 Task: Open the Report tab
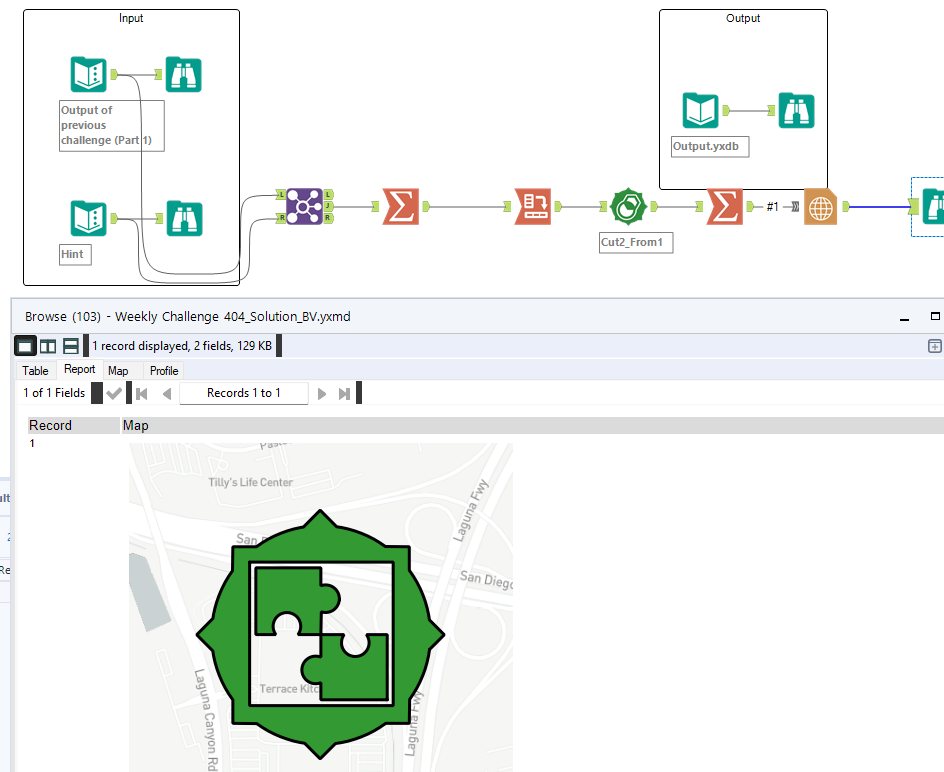[79, 369]
